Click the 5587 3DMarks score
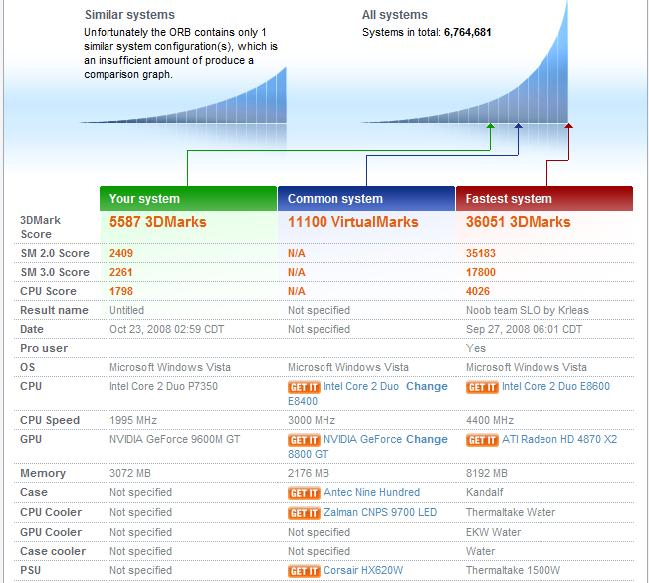649x583 pixels. tap(158, 222)
